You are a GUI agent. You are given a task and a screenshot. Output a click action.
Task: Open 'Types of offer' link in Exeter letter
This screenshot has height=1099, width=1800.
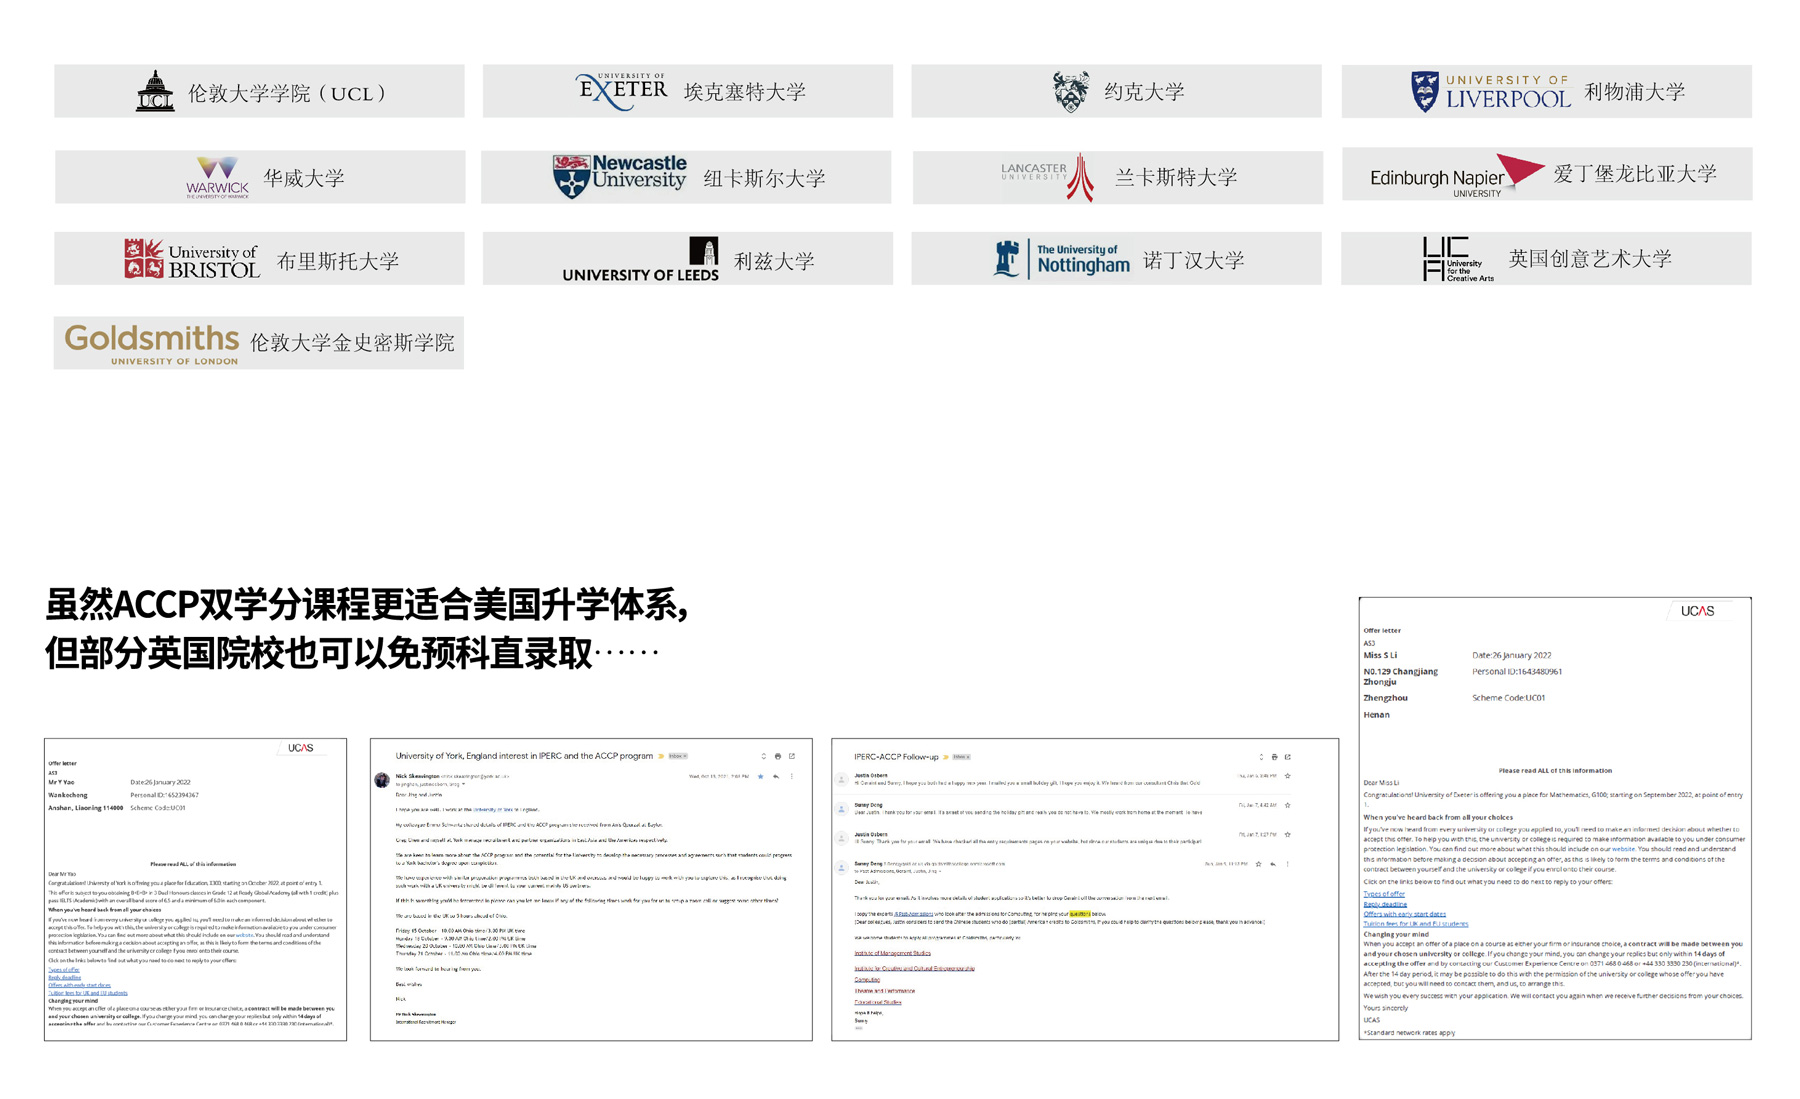coord(1384,894)
